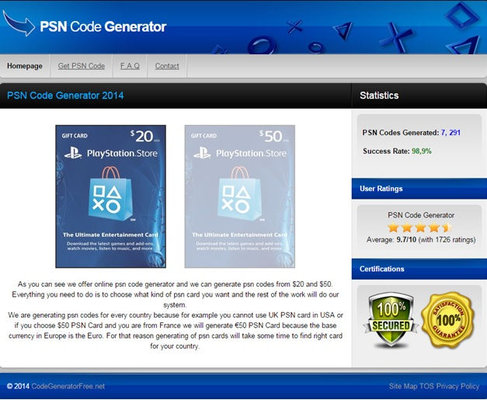The width and height of the screenshot is (487, 400).
Task: Open the Homepage tab
Action: [x=25, y=66]
